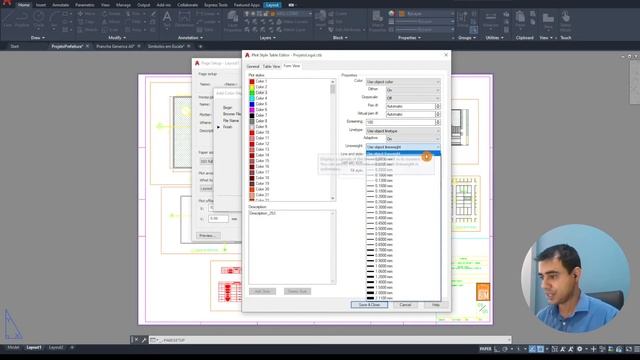Open the Dither dropdown

tap(413, 90)
